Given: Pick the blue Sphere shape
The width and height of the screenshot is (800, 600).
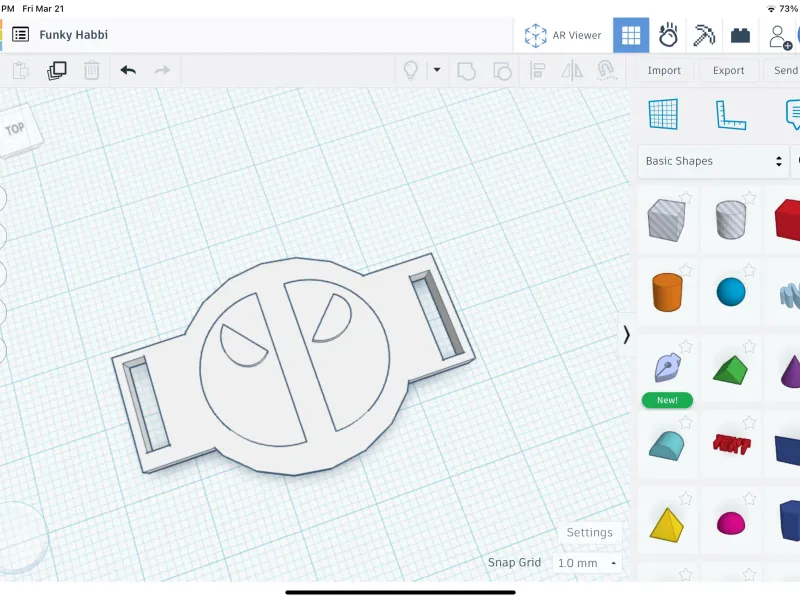Looking at the screenshot, I should [x=731, y=292].
